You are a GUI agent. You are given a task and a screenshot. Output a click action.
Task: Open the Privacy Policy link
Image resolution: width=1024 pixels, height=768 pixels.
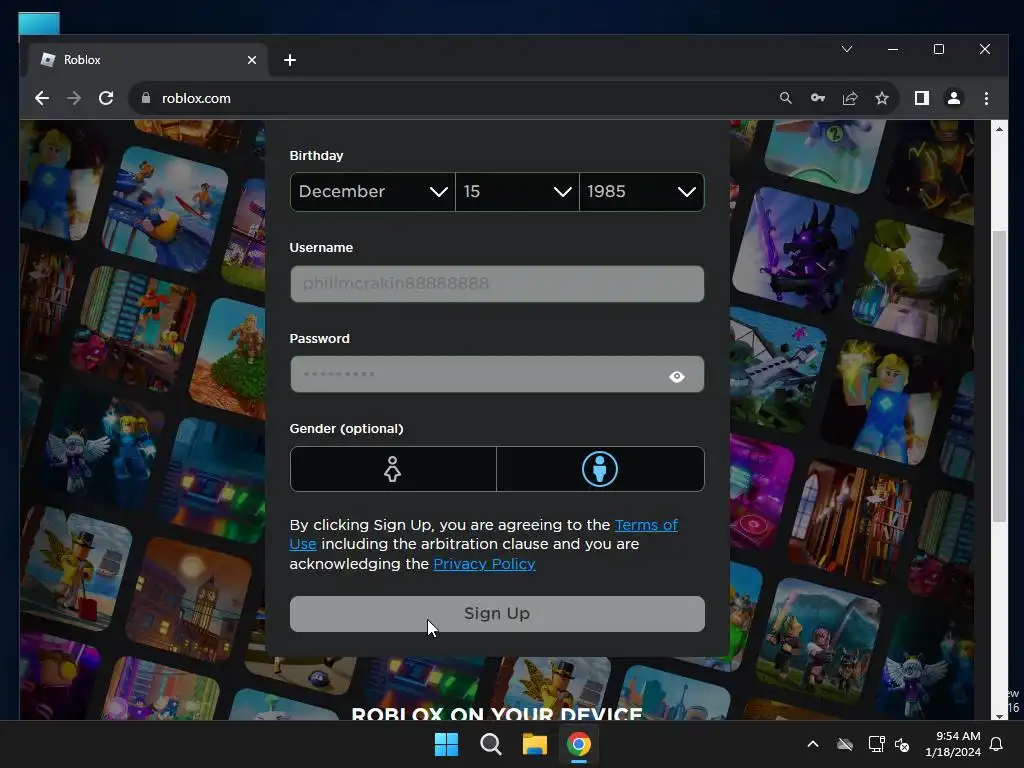point(485,564)
